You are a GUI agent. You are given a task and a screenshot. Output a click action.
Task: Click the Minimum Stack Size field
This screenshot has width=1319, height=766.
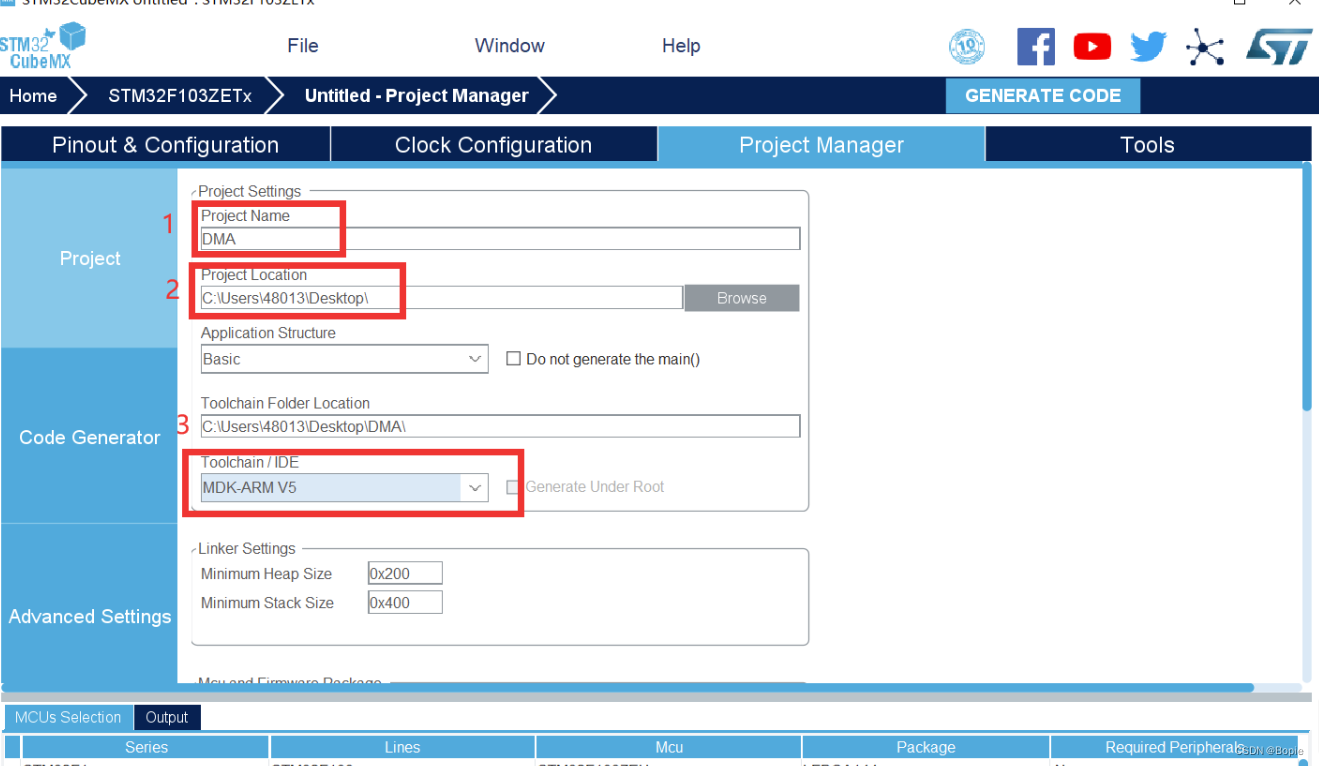pyautogui.click(x=405, y=603)
